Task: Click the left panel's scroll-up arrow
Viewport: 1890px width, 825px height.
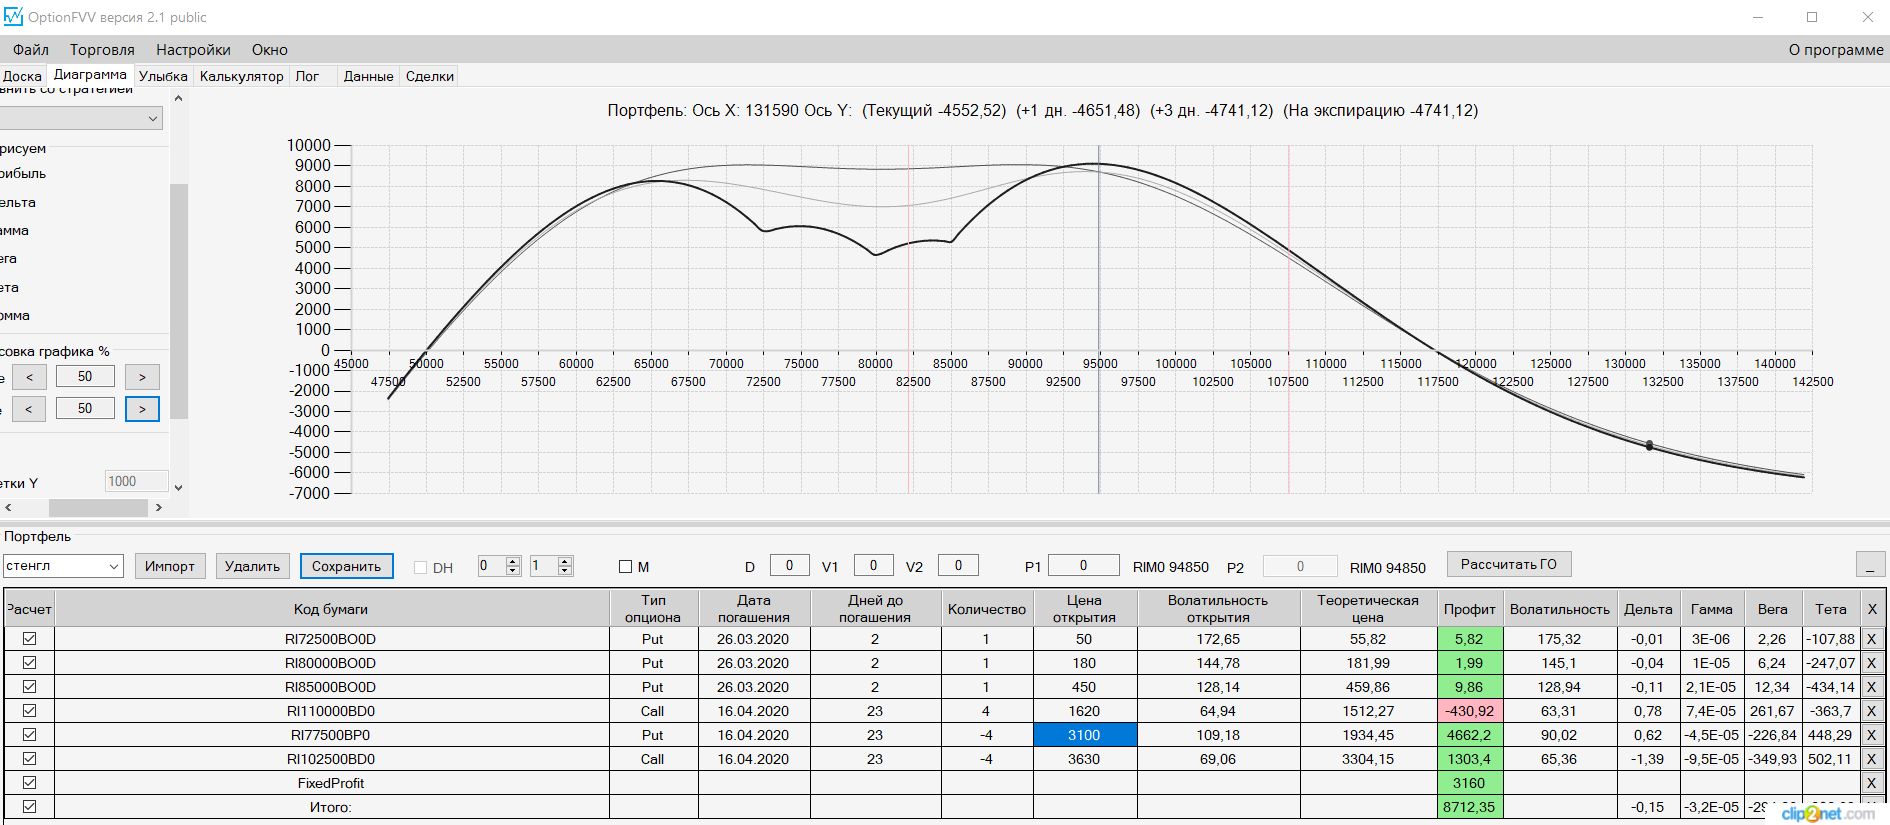Action: pos(178,98)
